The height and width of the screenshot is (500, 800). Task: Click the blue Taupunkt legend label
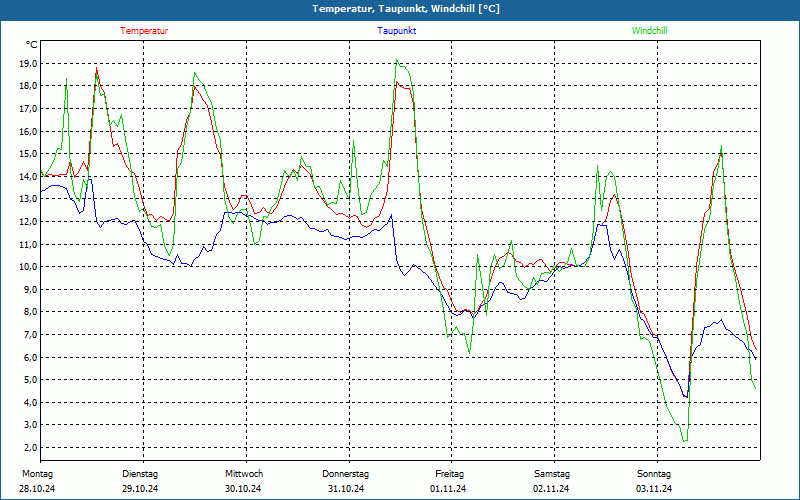[396, 31]
